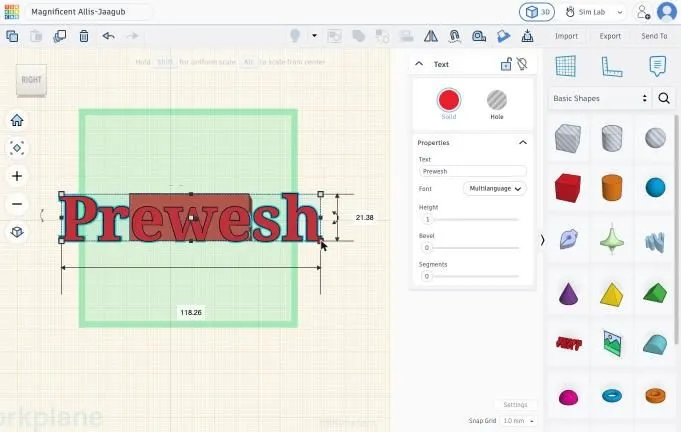Open the Multilanguage font dropdown
Screen dimensions: 681x432
coord(495,188)
